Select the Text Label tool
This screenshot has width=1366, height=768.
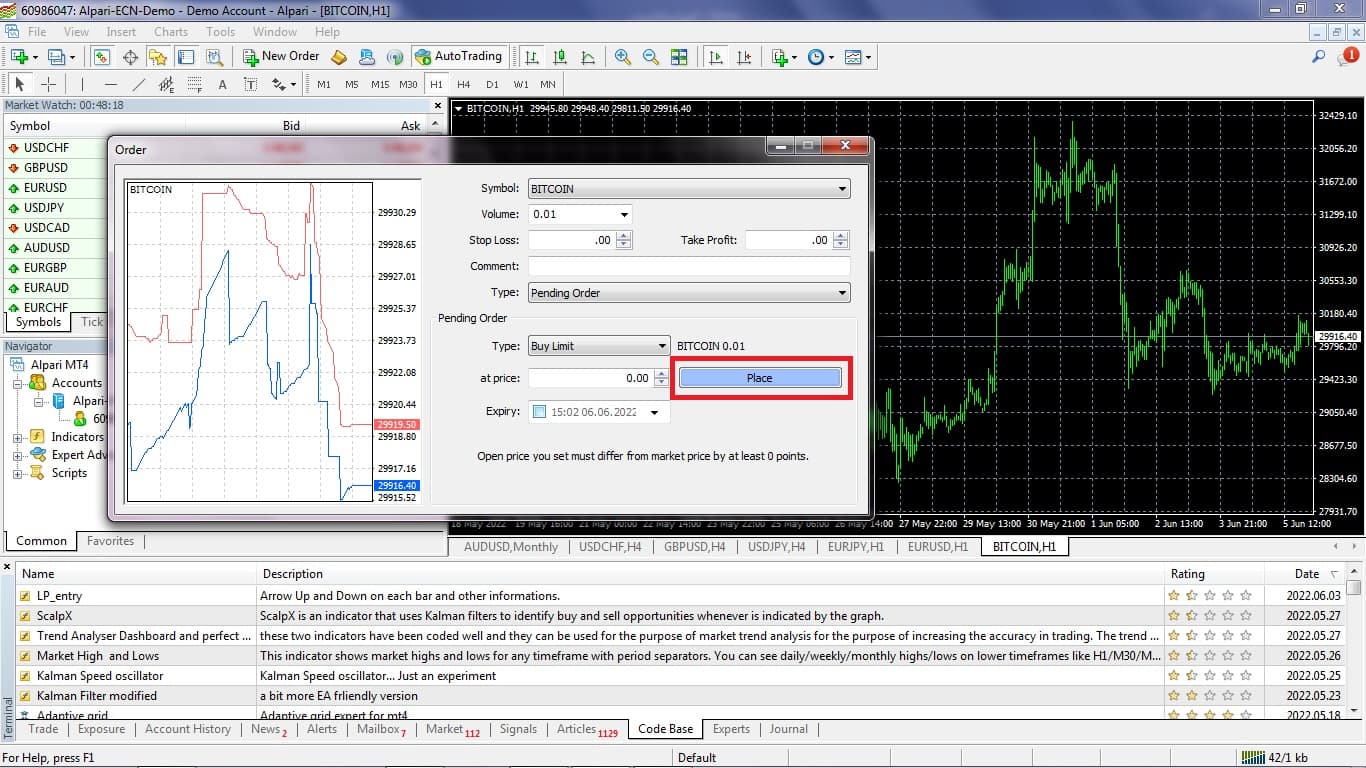pos(250,85)
